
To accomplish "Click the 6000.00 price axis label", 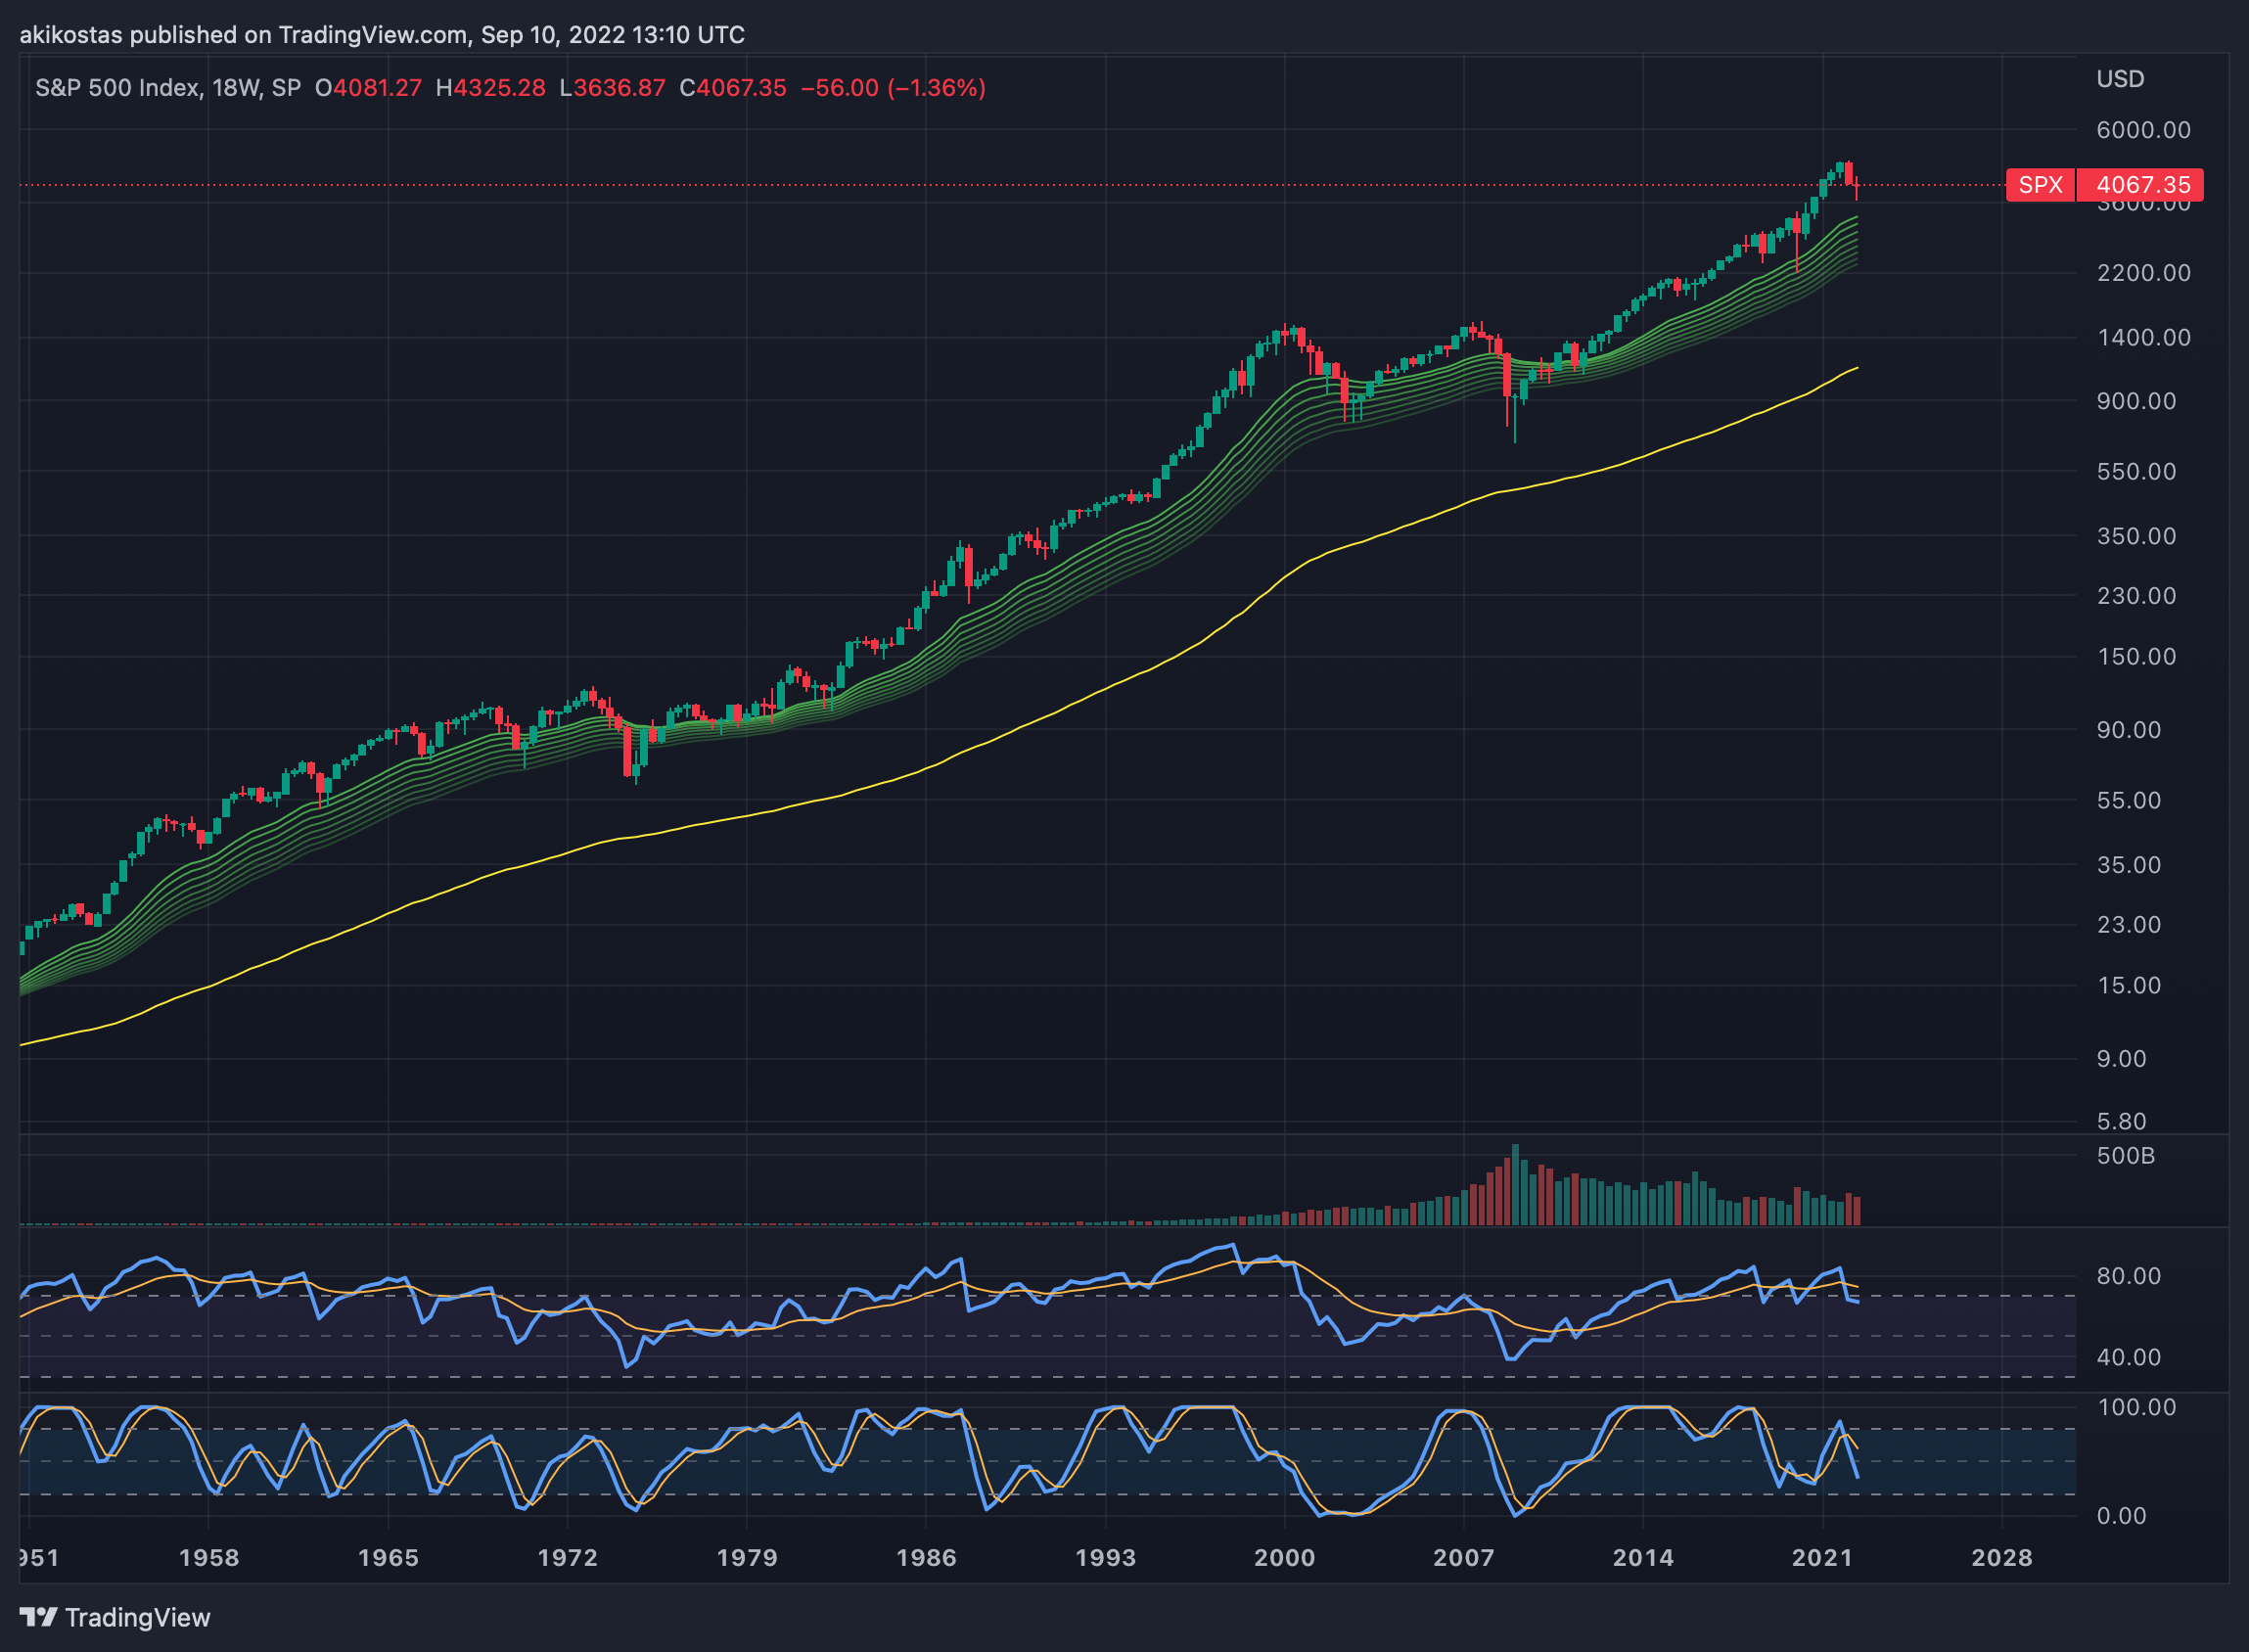I will click(2143, 130).
